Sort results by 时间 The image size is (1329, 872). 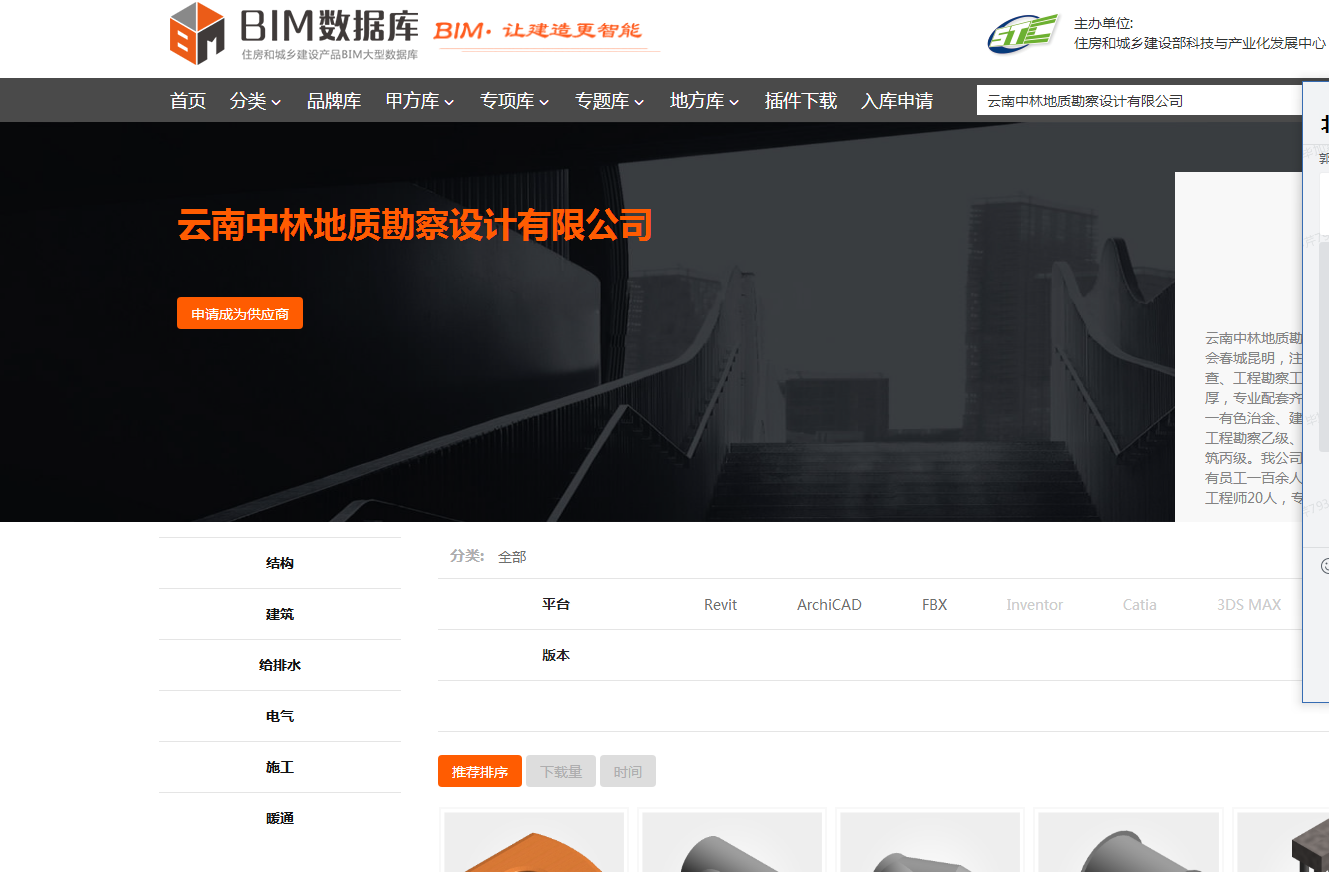coord(628,771)
